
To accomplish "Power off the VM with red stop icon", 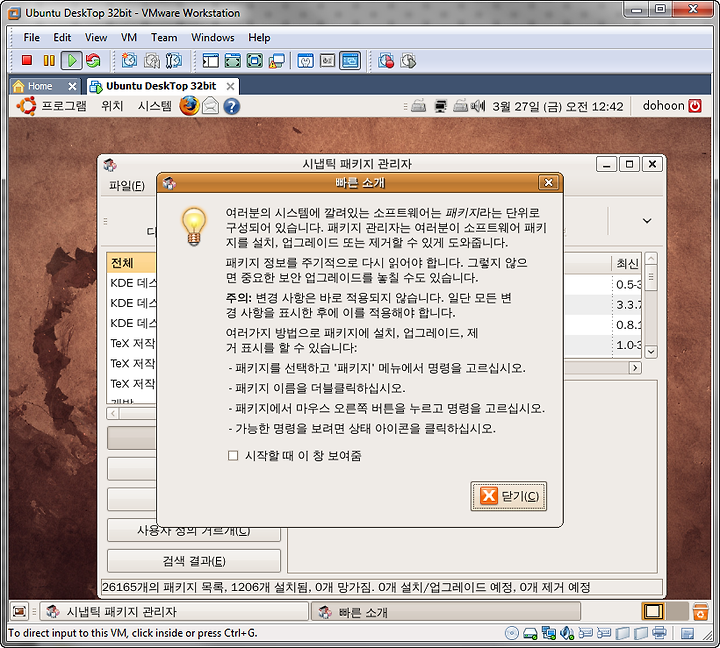I will pyautogui.click(x=27, y=60).
